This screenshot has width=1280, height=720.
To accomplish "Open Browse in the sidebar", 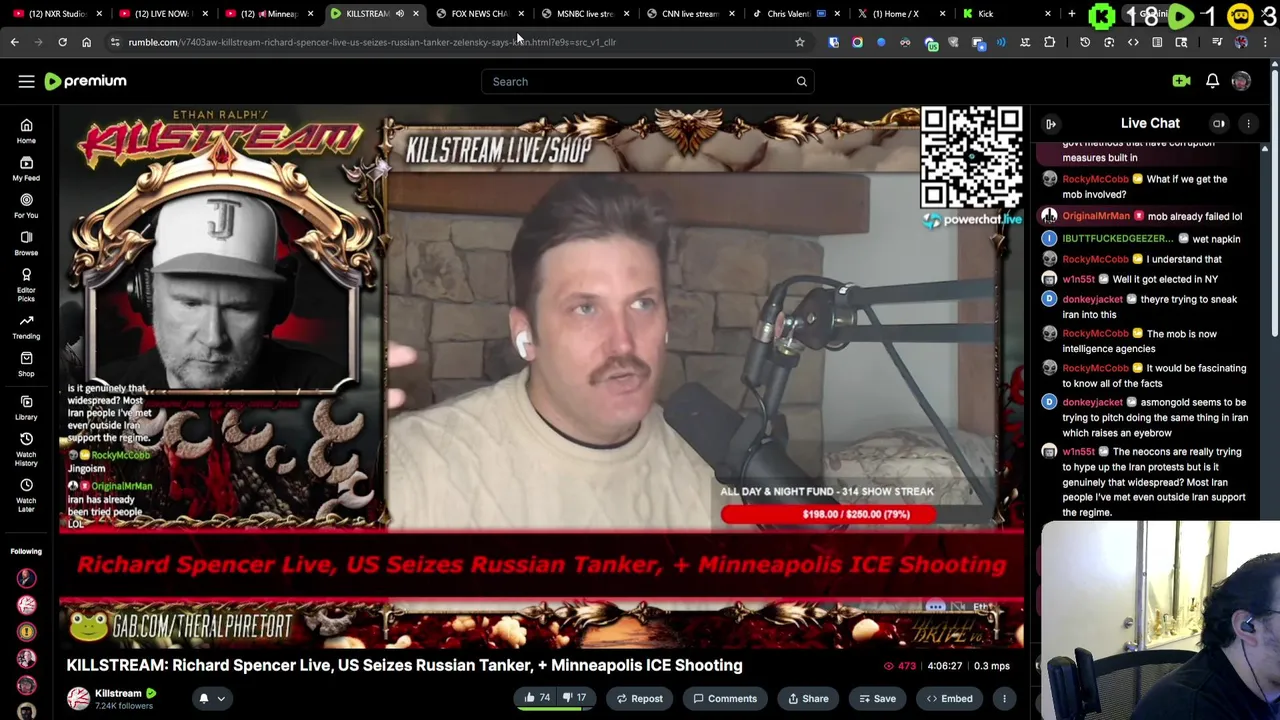I will [x=26, y=243].
